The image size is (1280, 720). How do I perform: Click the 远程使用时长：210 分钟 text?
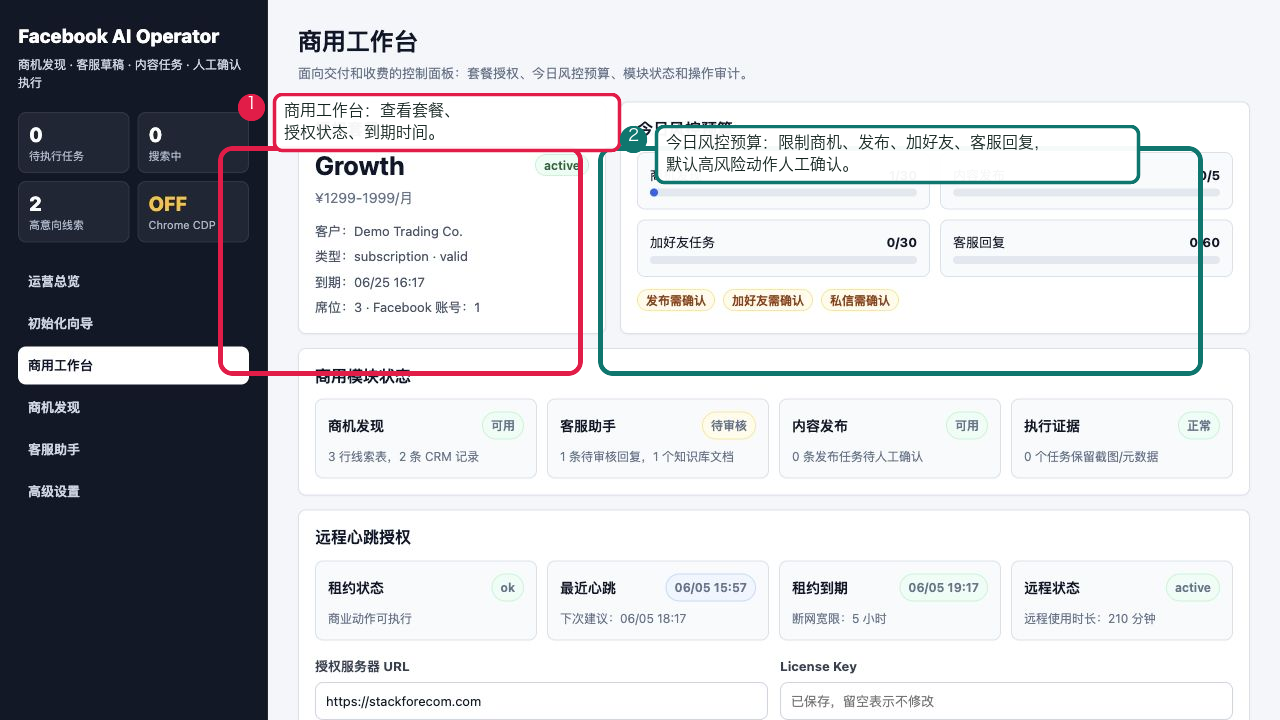[1090, 619]
